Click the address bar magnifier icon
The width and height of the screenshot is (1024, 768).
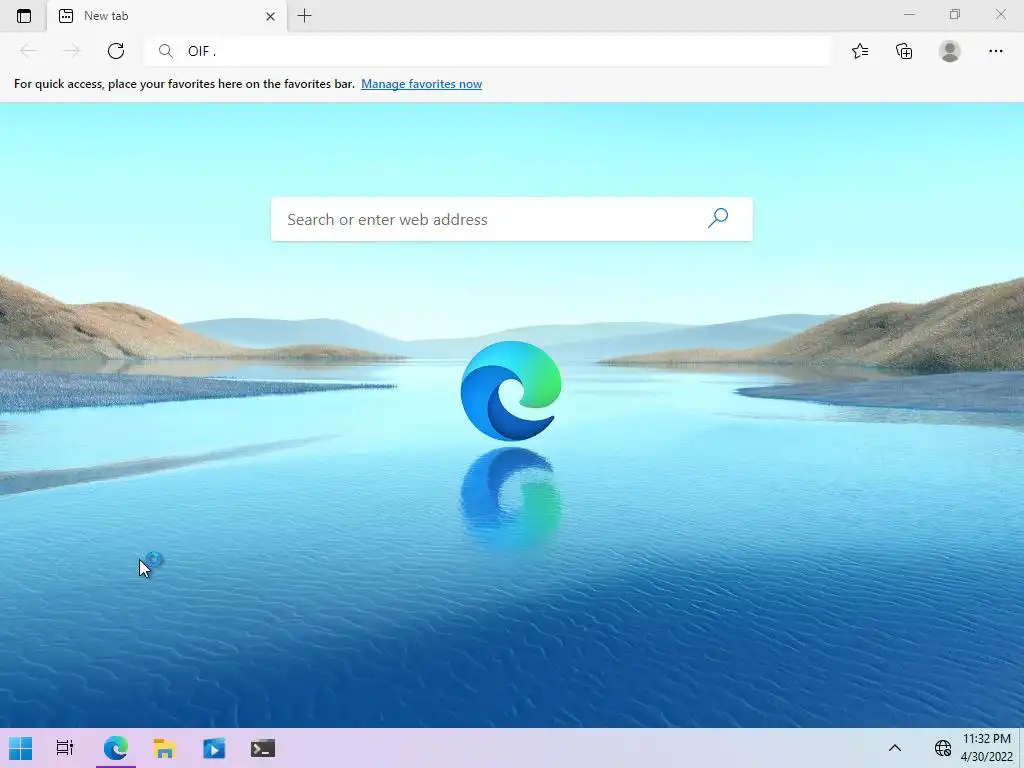(166, 51)
